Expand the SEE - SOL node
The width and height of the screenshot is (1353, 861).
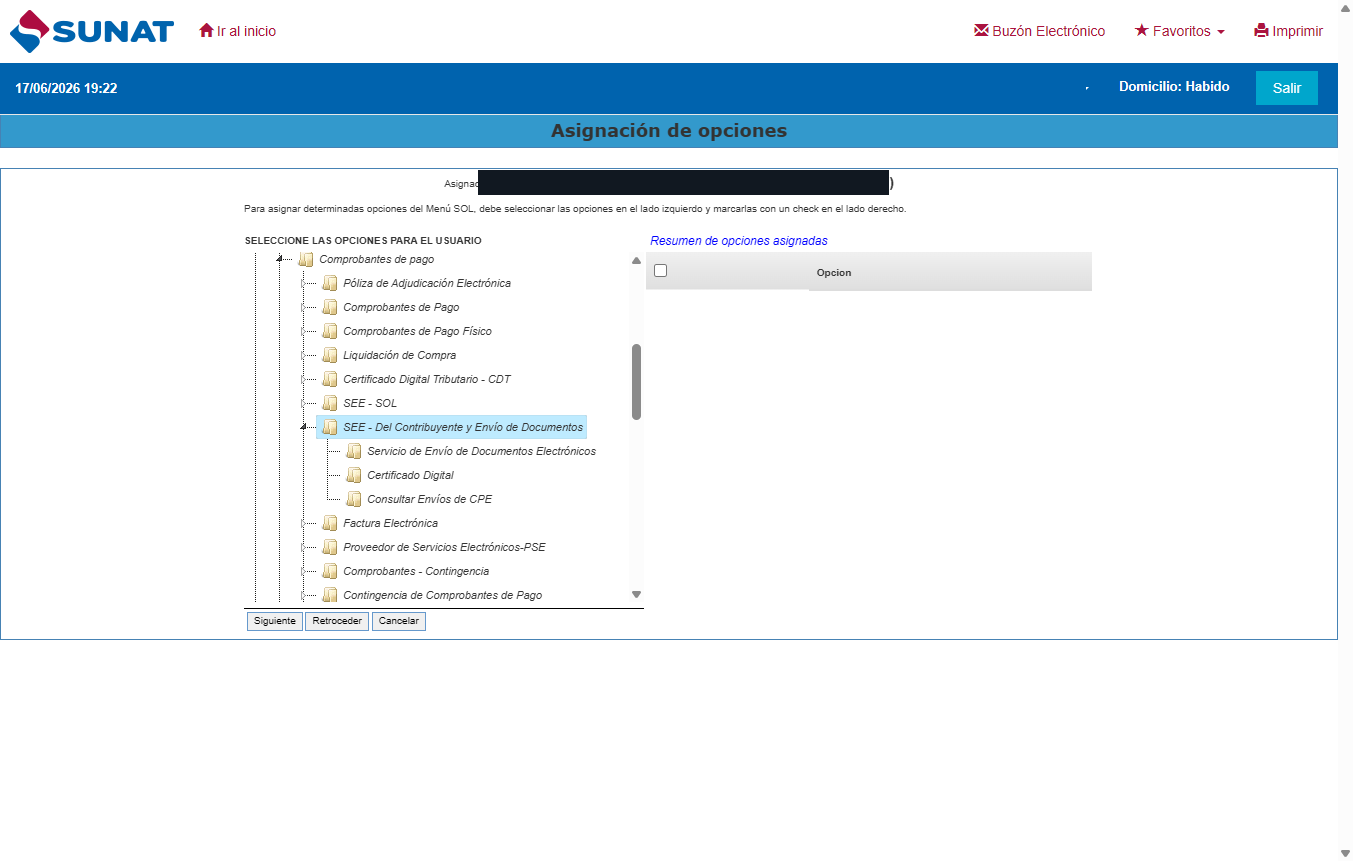304,403
